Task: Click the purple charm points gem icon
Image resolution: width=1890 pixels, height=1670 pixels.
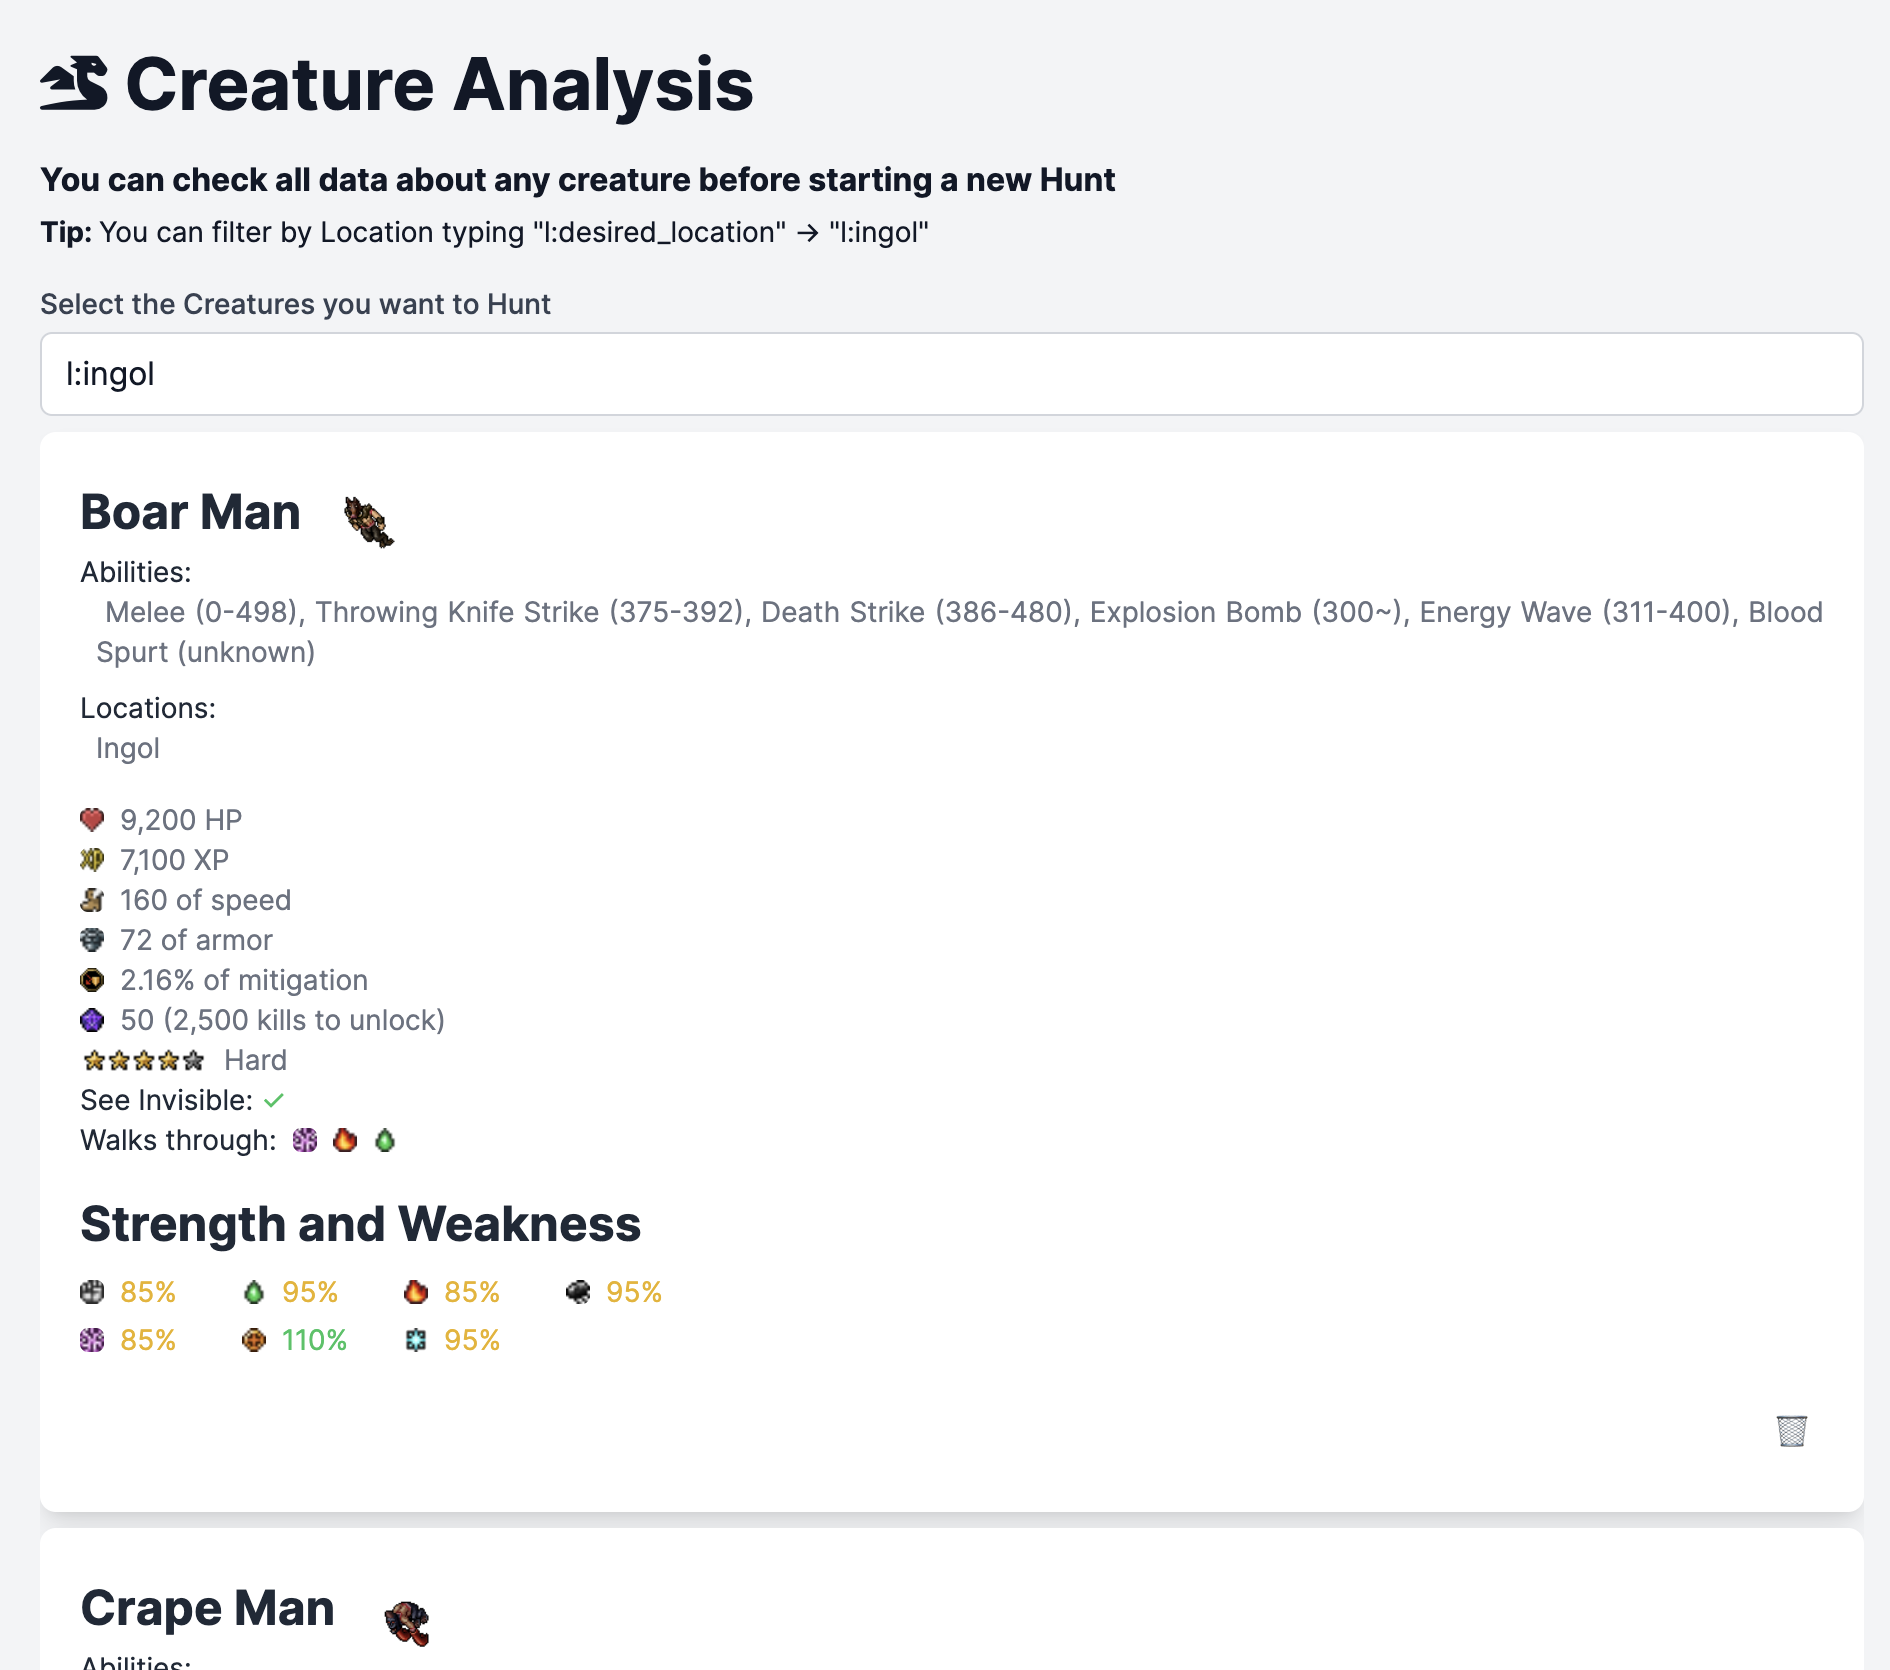Action: point(92,1020)
